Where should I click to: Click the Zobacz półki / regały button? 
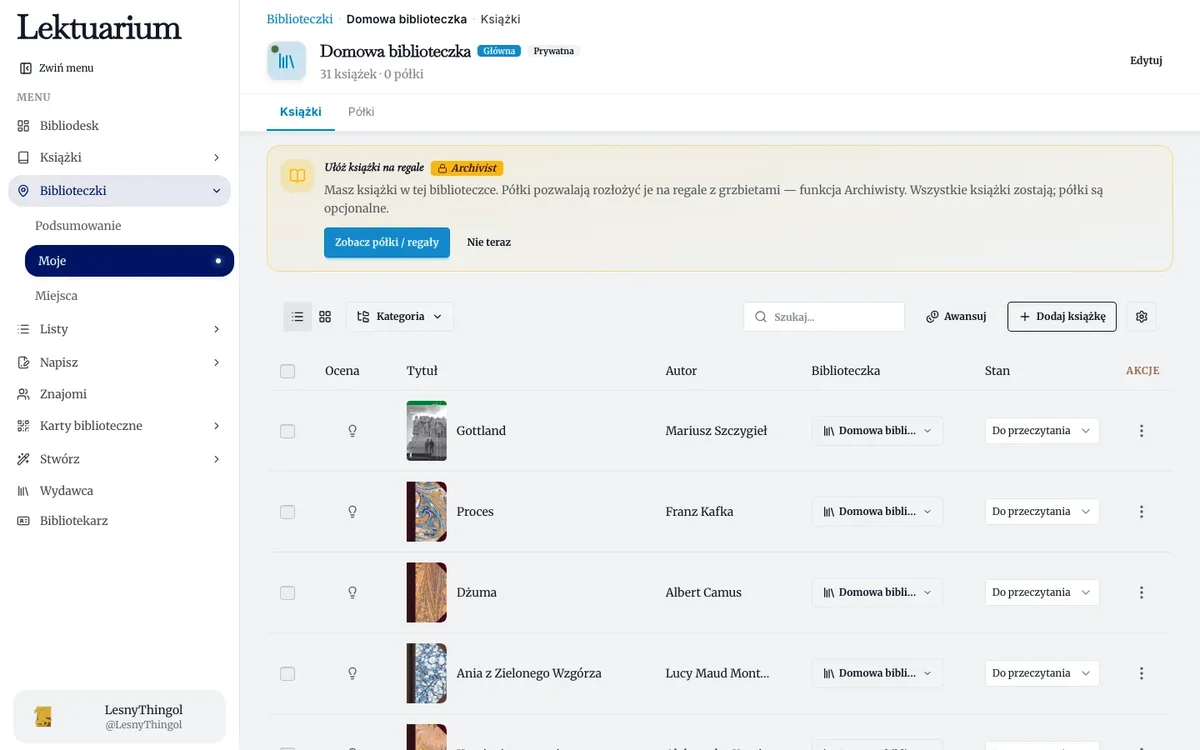(387, 242)
